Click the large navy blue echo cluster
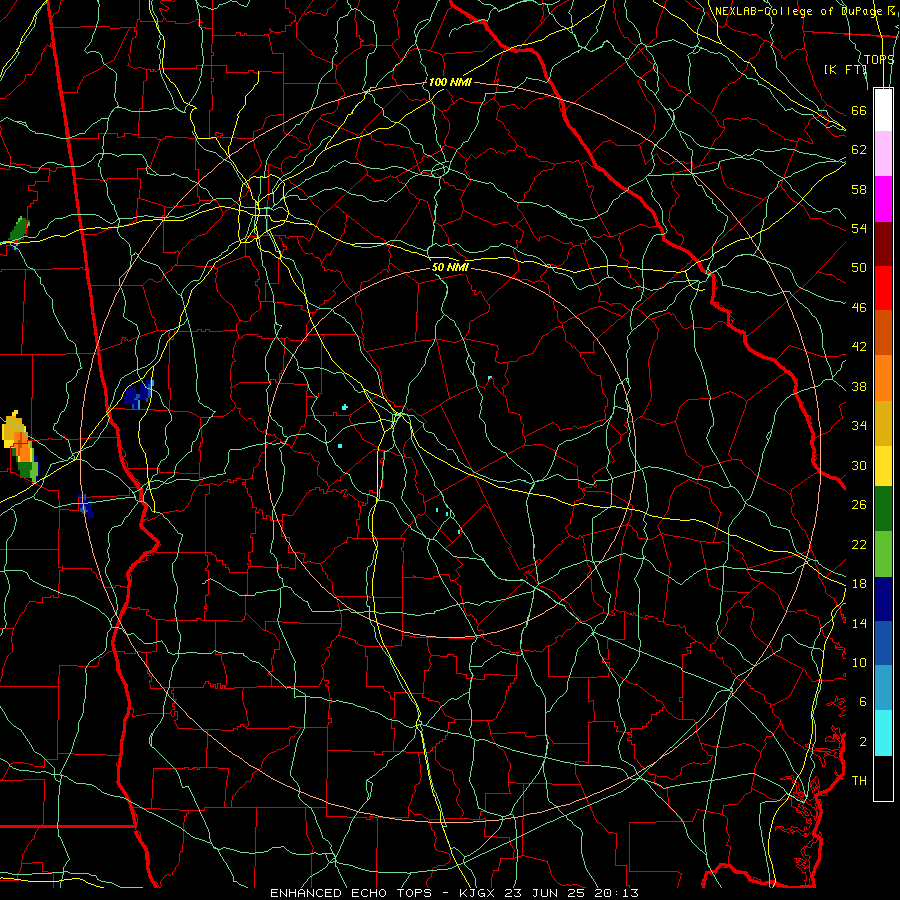900x900 pixels. [x=138, y=394]
